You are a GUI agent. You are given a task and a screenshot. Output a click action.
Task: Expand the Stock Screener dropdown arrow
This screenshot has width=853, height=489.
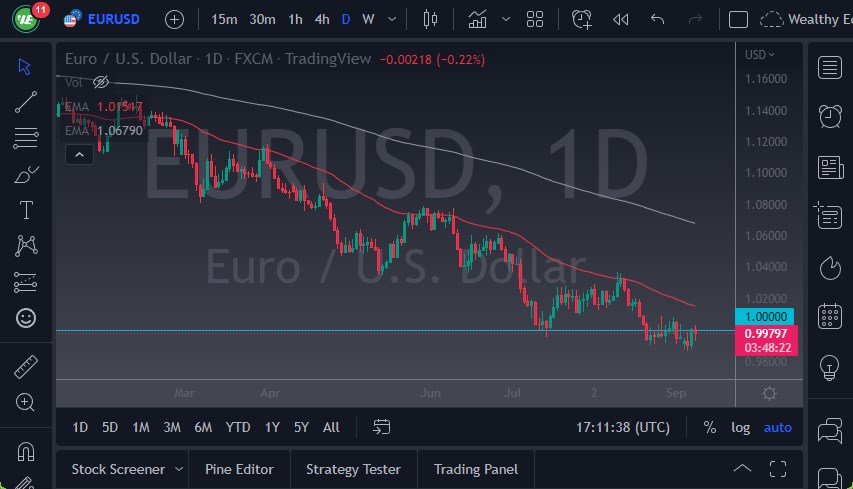pos(179,469)
